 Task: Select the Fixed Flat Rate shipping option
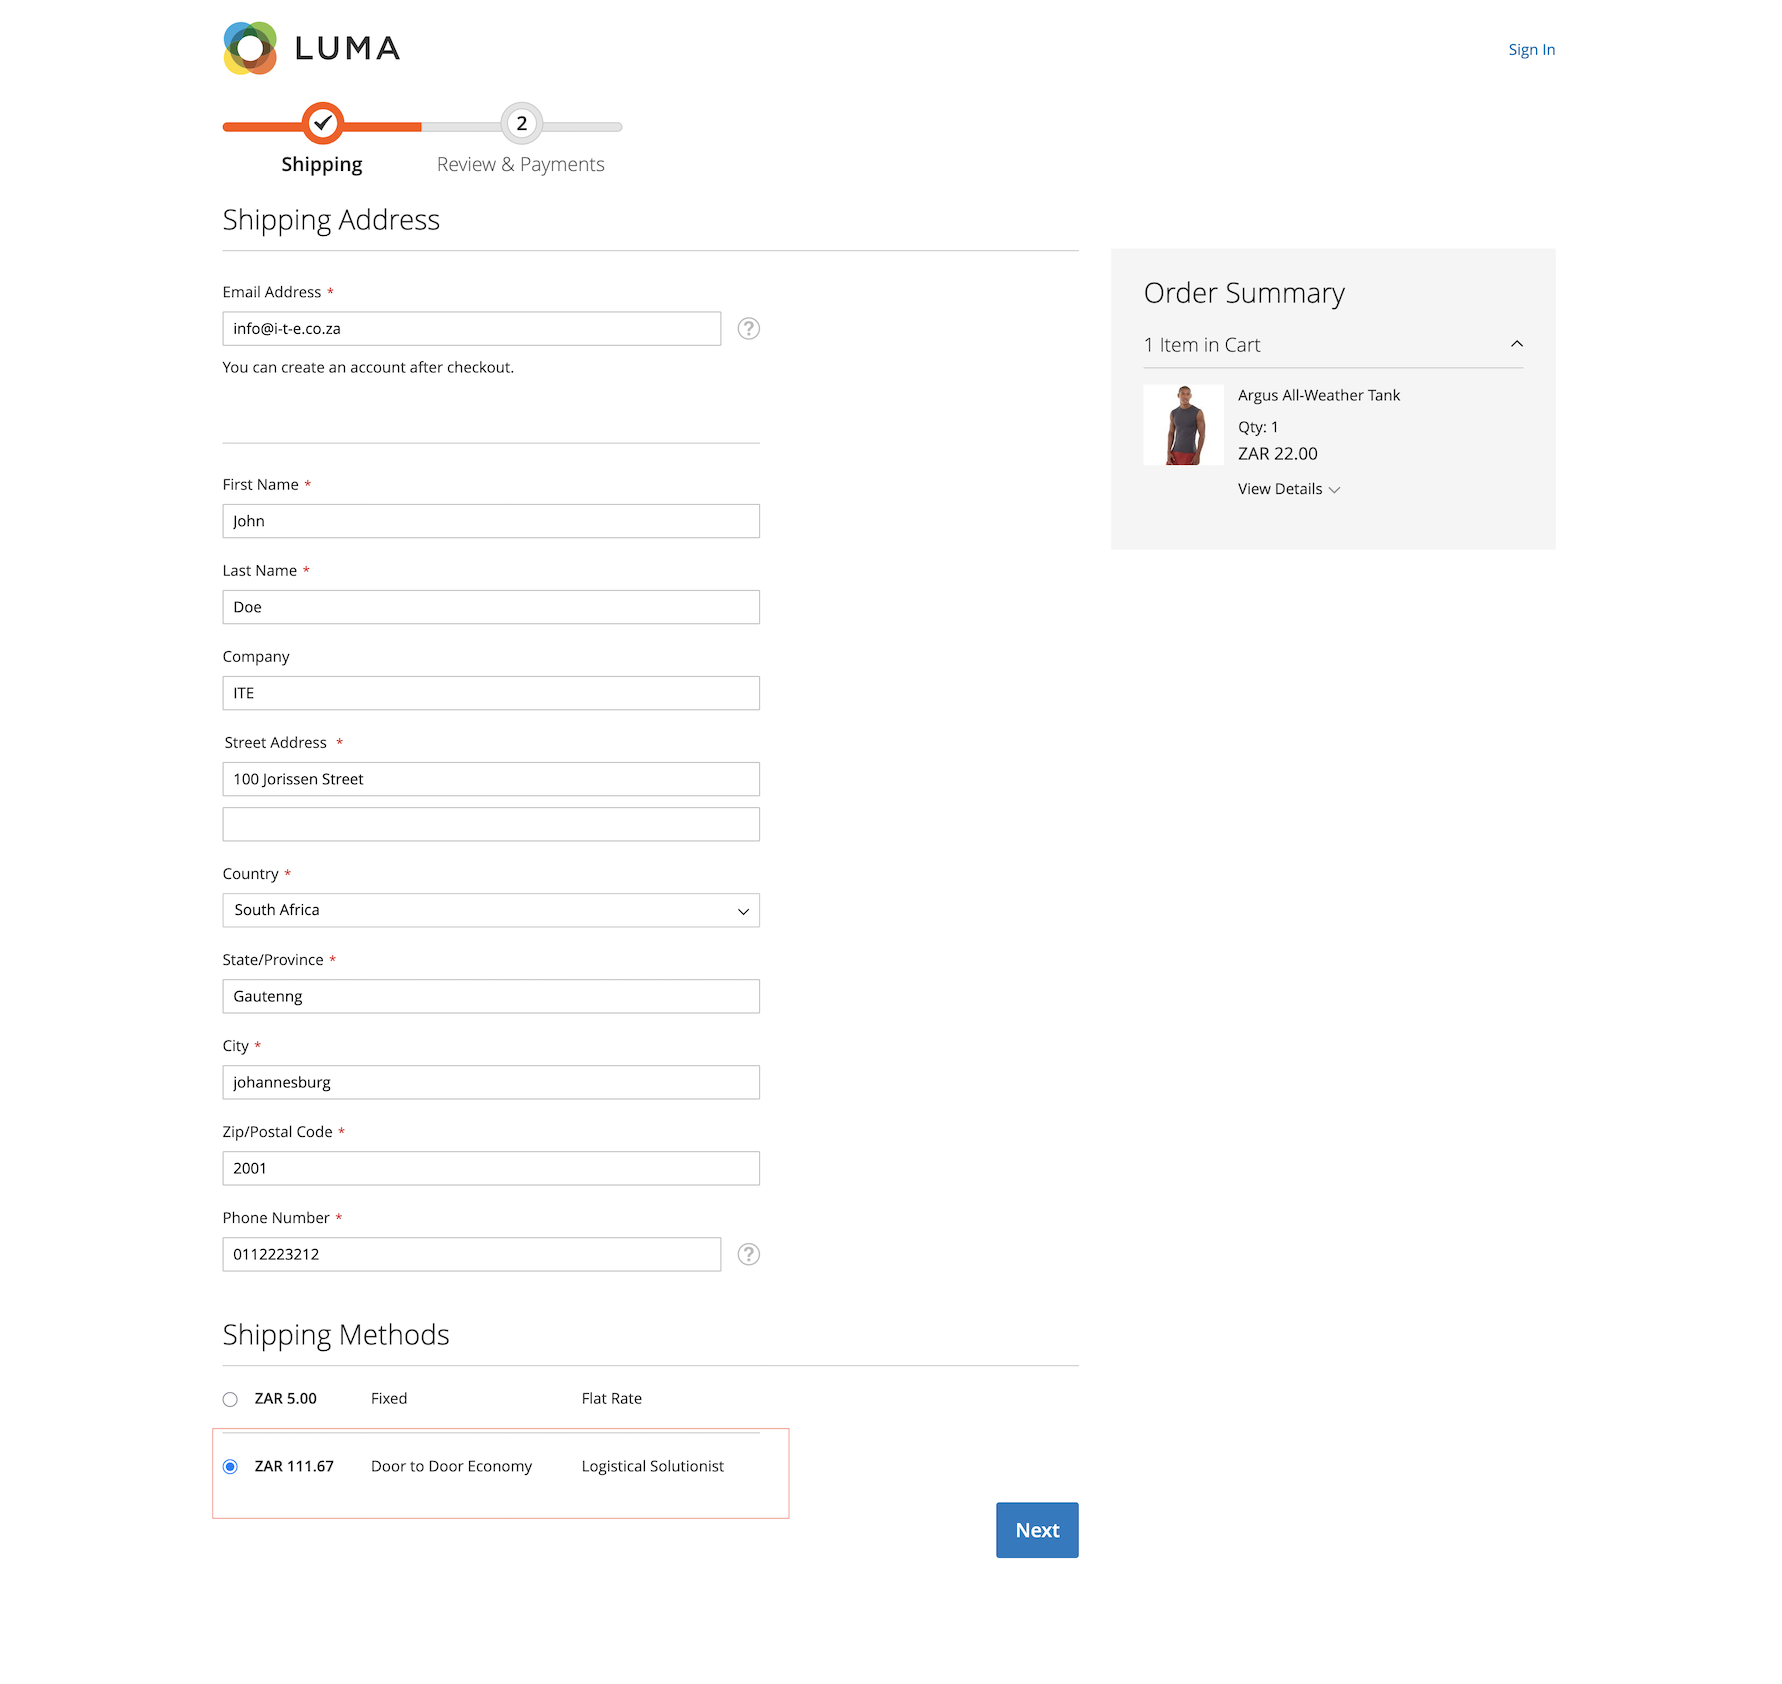[230, 1399]
